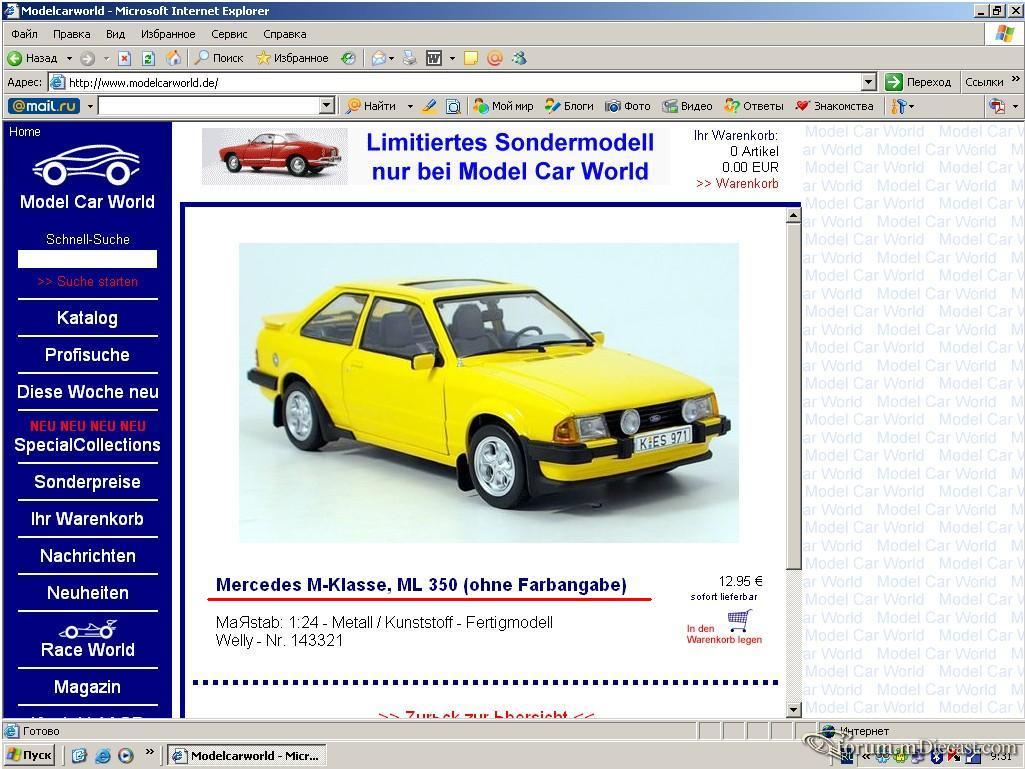Print the page with the printer icon
This screenshot has height=769, width=1025.
(x=410, y=58)
